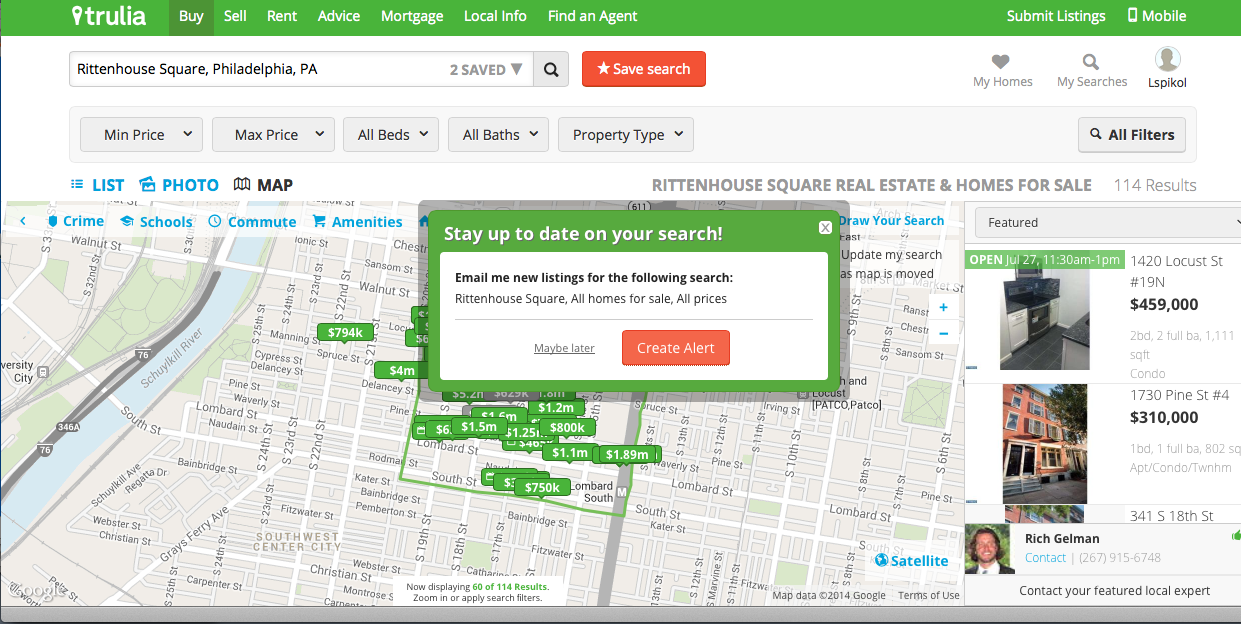The image size is (1241, 624).
Task: Click Terms of Use map link
Action: pos(928,595)
